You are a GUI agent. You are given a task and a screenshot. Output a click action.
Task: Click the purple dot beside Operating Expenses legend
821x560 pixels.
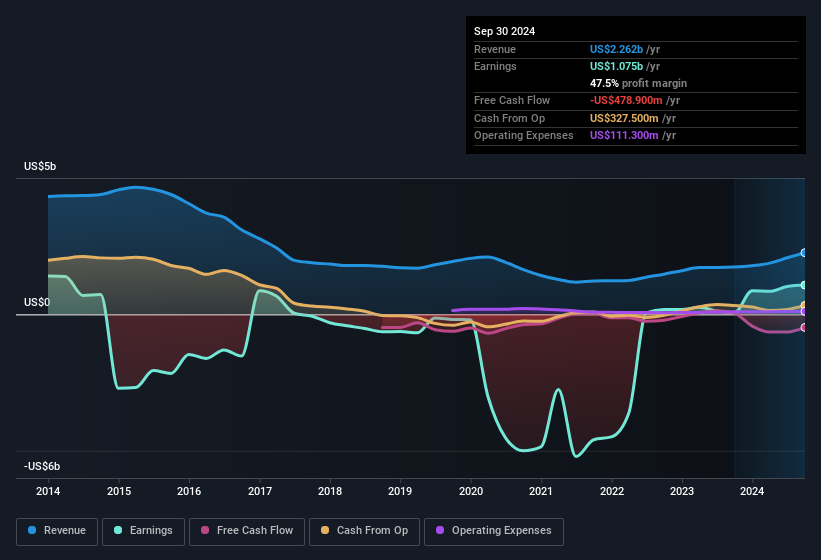pyautogui.click(x=439, y=531)
